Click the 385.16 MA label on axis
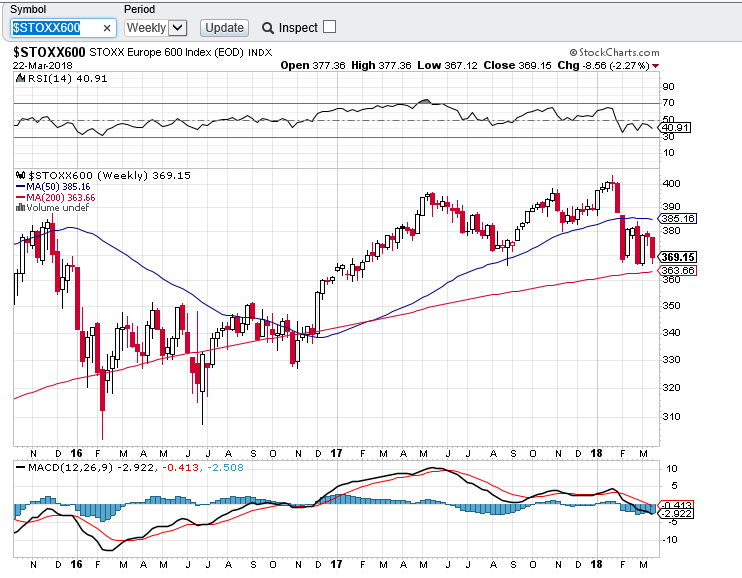The image size is (742, 578). tap(678, 219)
